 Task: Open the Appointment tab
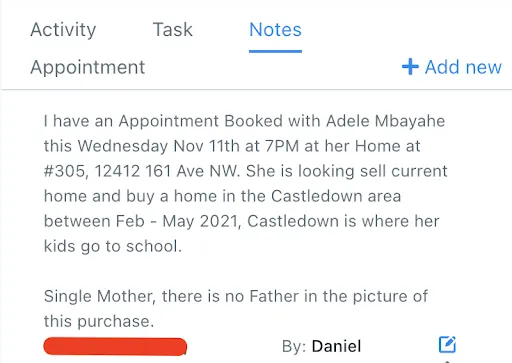(88, 68)
